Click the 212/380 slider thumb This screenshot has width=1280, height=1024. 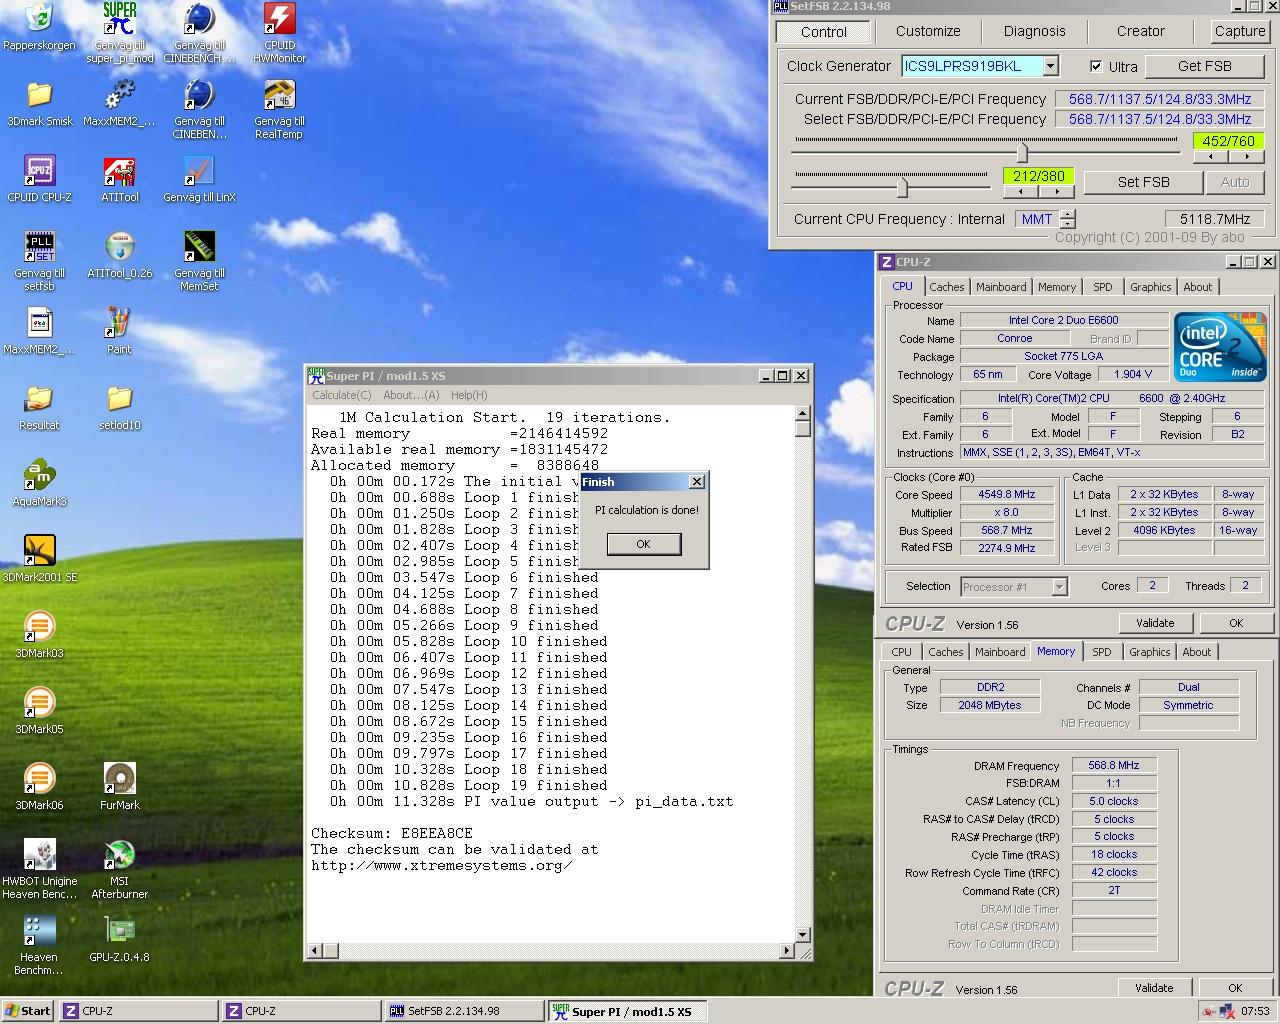click(x=902, y=186)
